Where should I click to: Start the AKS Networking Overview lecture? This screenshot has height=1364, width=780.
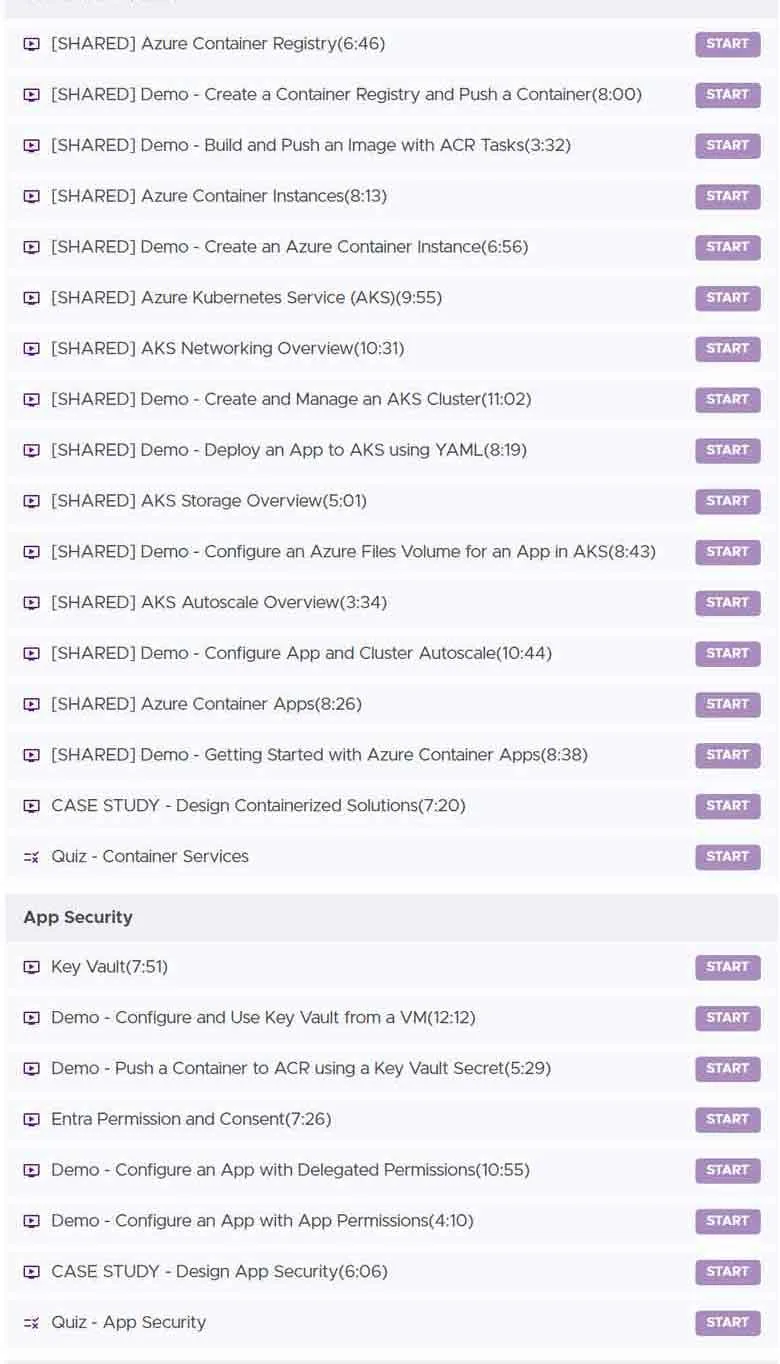pos(728,349)
